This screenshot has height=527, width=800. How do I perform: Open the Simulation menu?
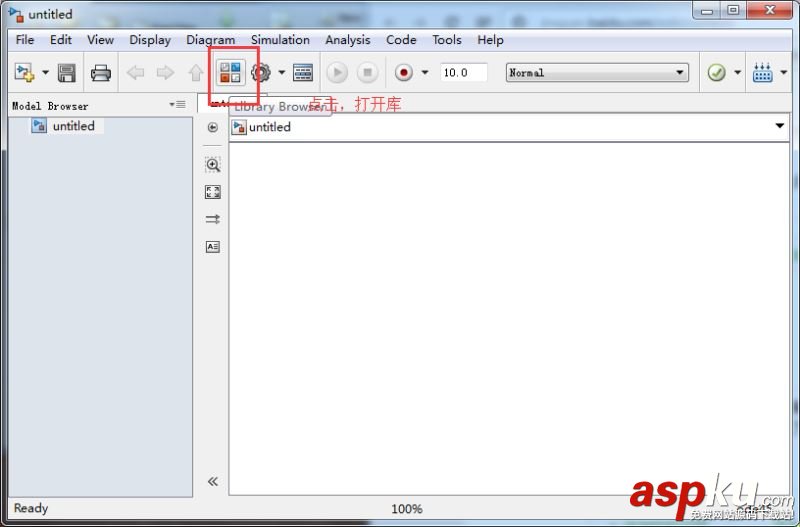[x=280, y=40]
